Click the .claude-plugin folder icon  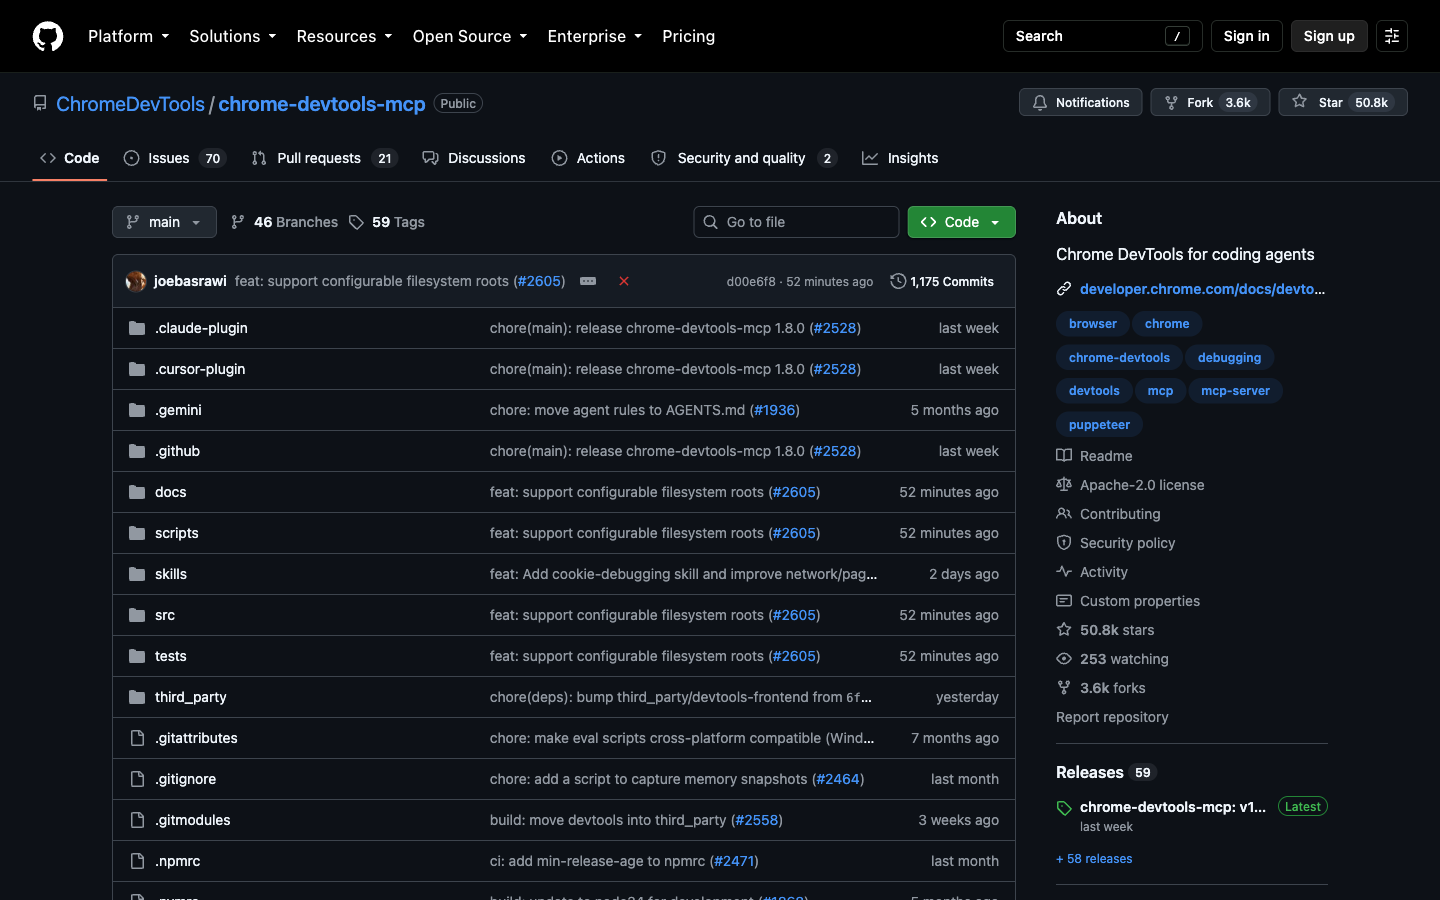[x=137, y=328]
